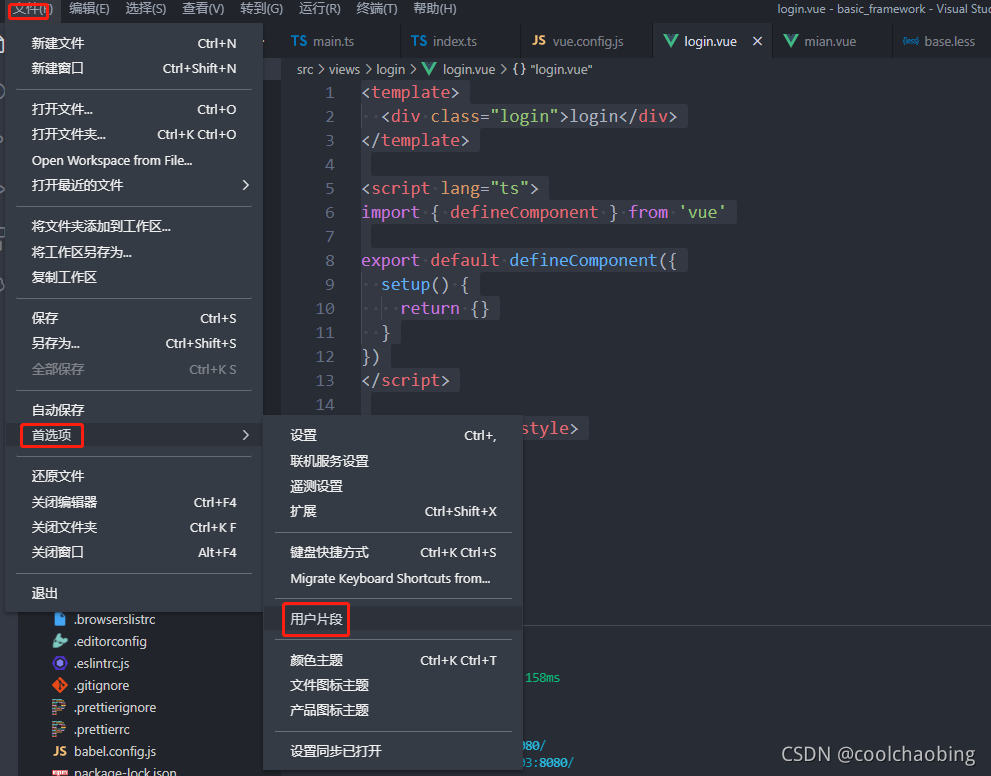Click 退出 in the file menu
This screenshot has height=776, width=991.
coord(134,593)
